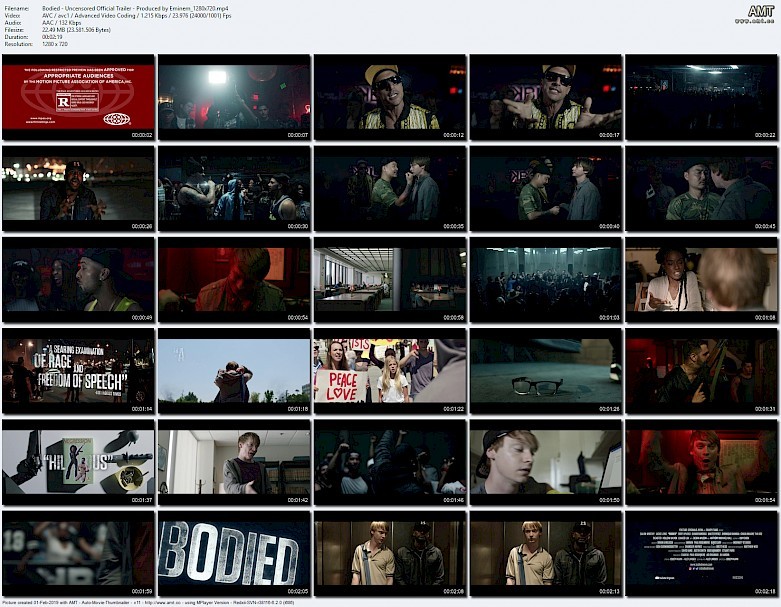Select the thumbnail stamped 00:01:50
The width and height of the screenshot is (781, 607).
[x=546, y=462]
